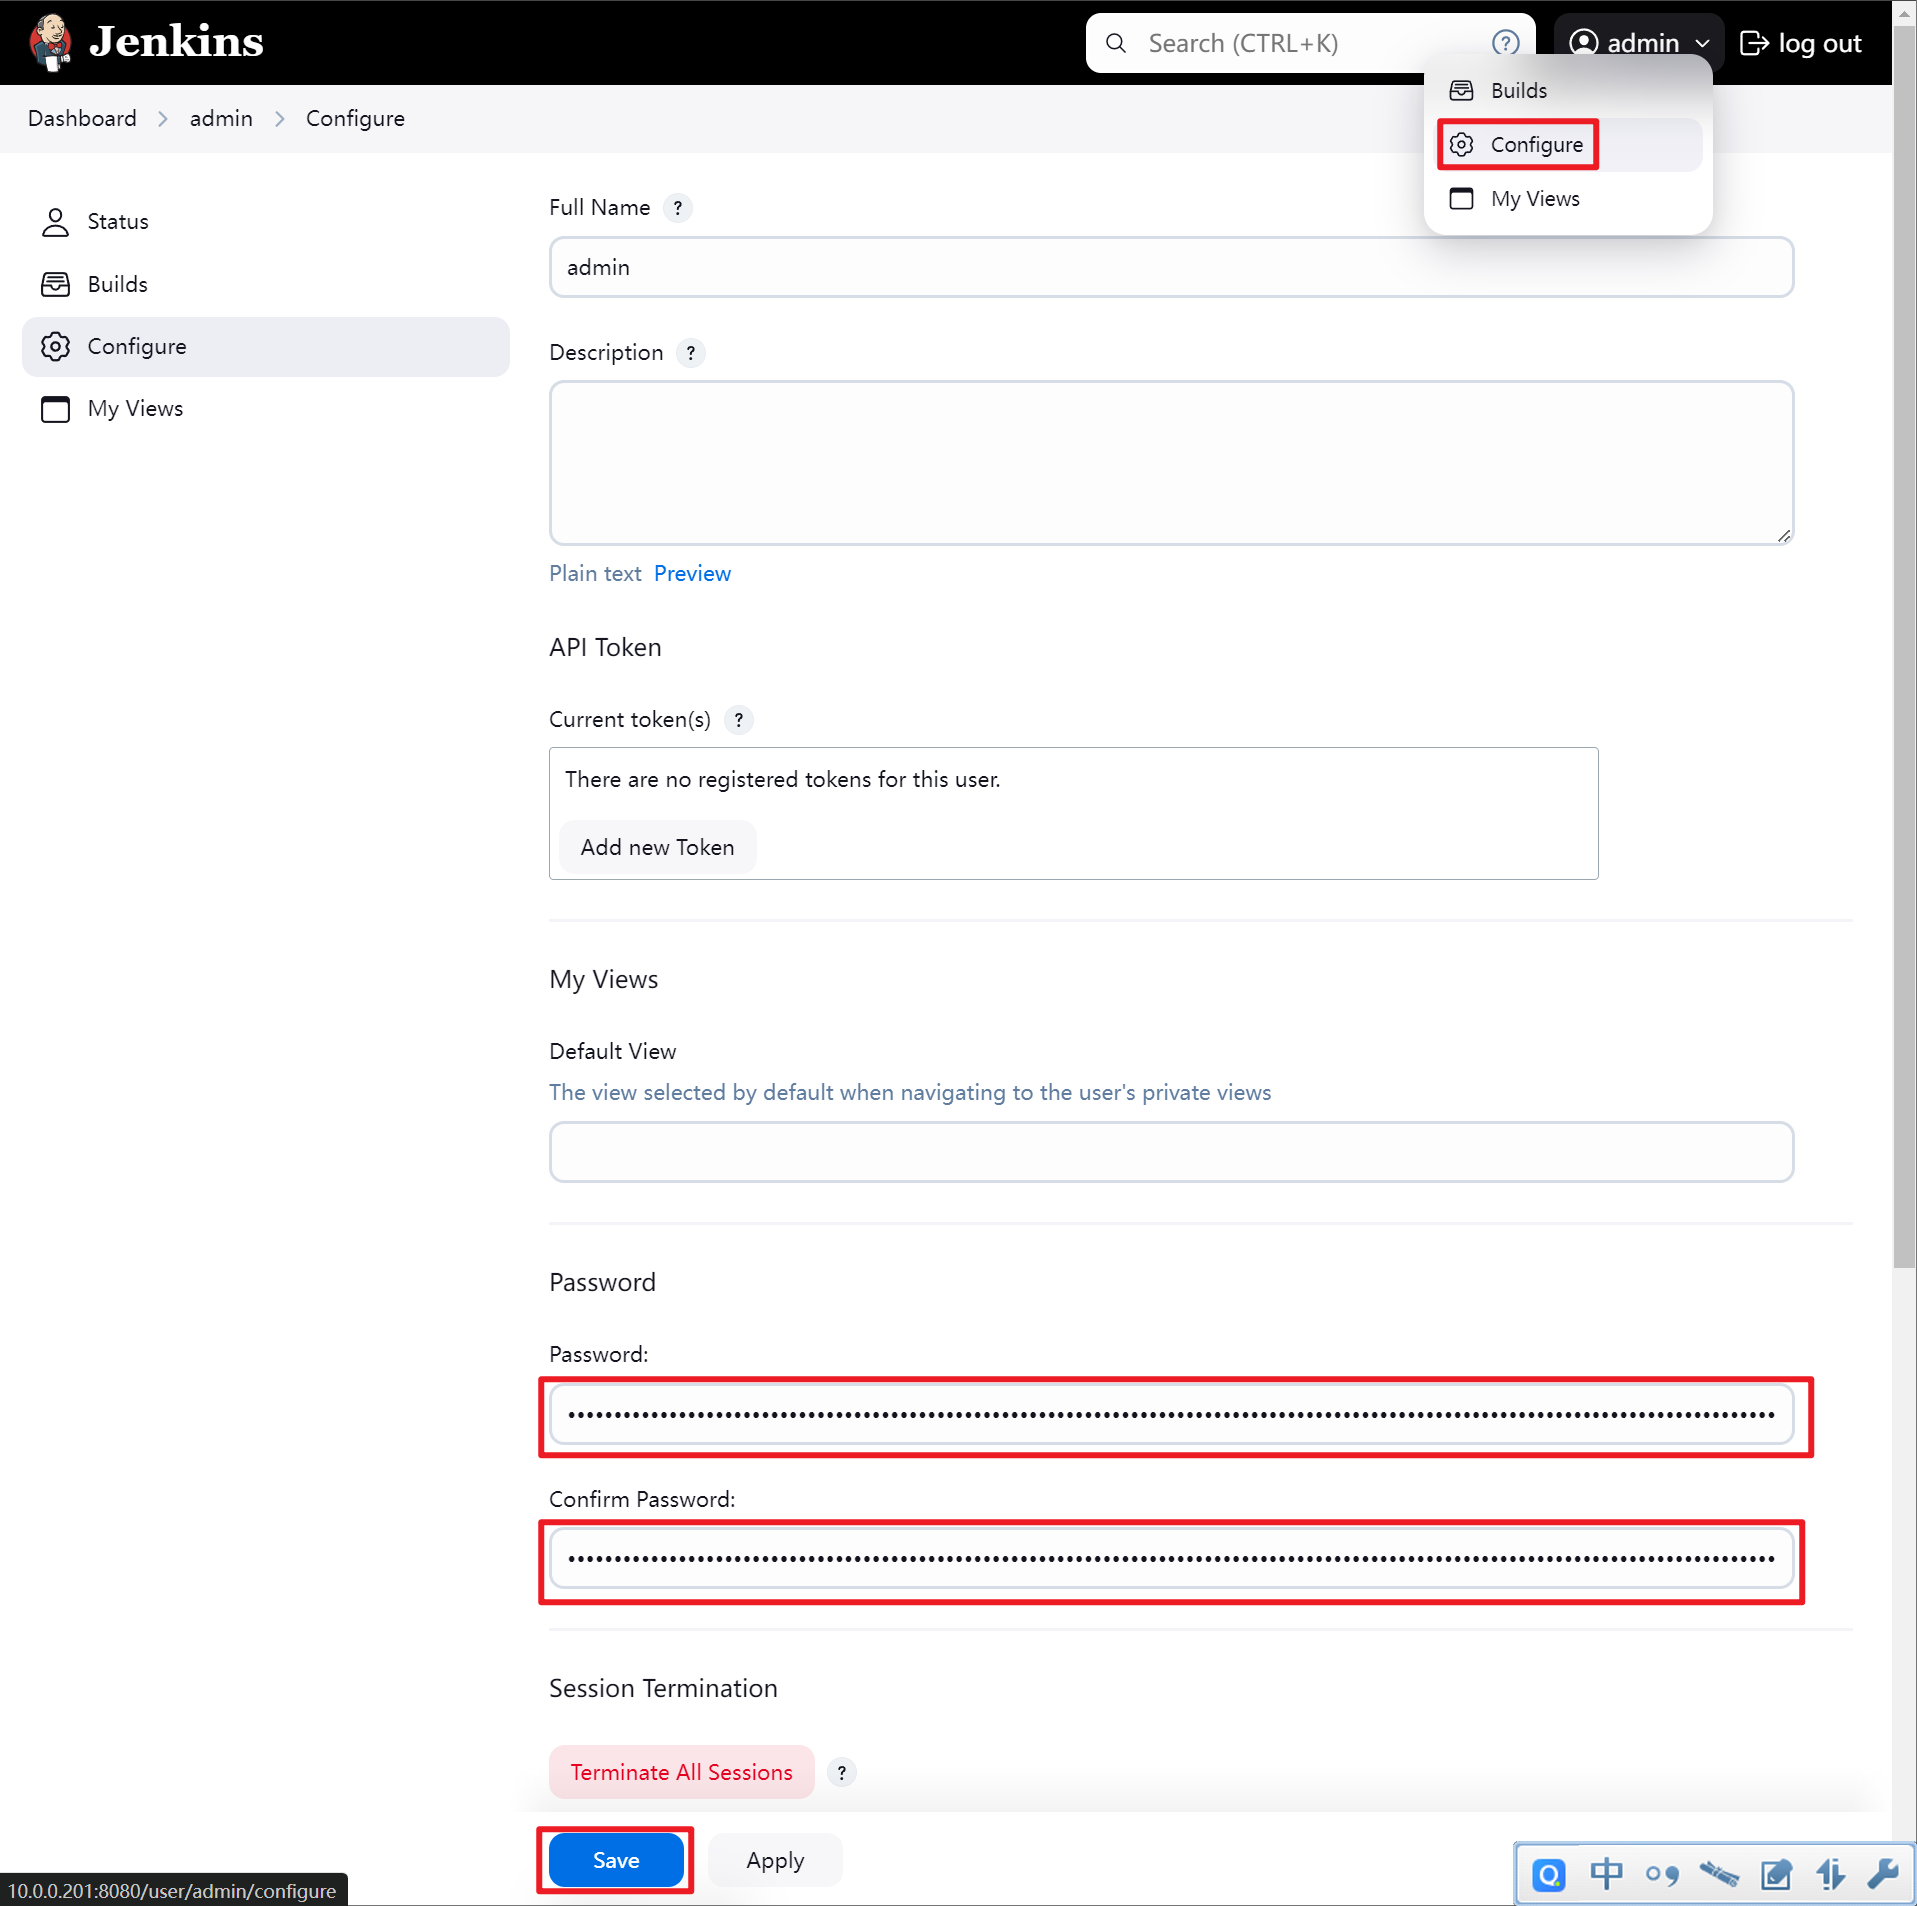This screenshot has height=1906, width=1917.
Task: Open Builds in the sidebar
Action: pyautogui.click(x=265, y=284)
